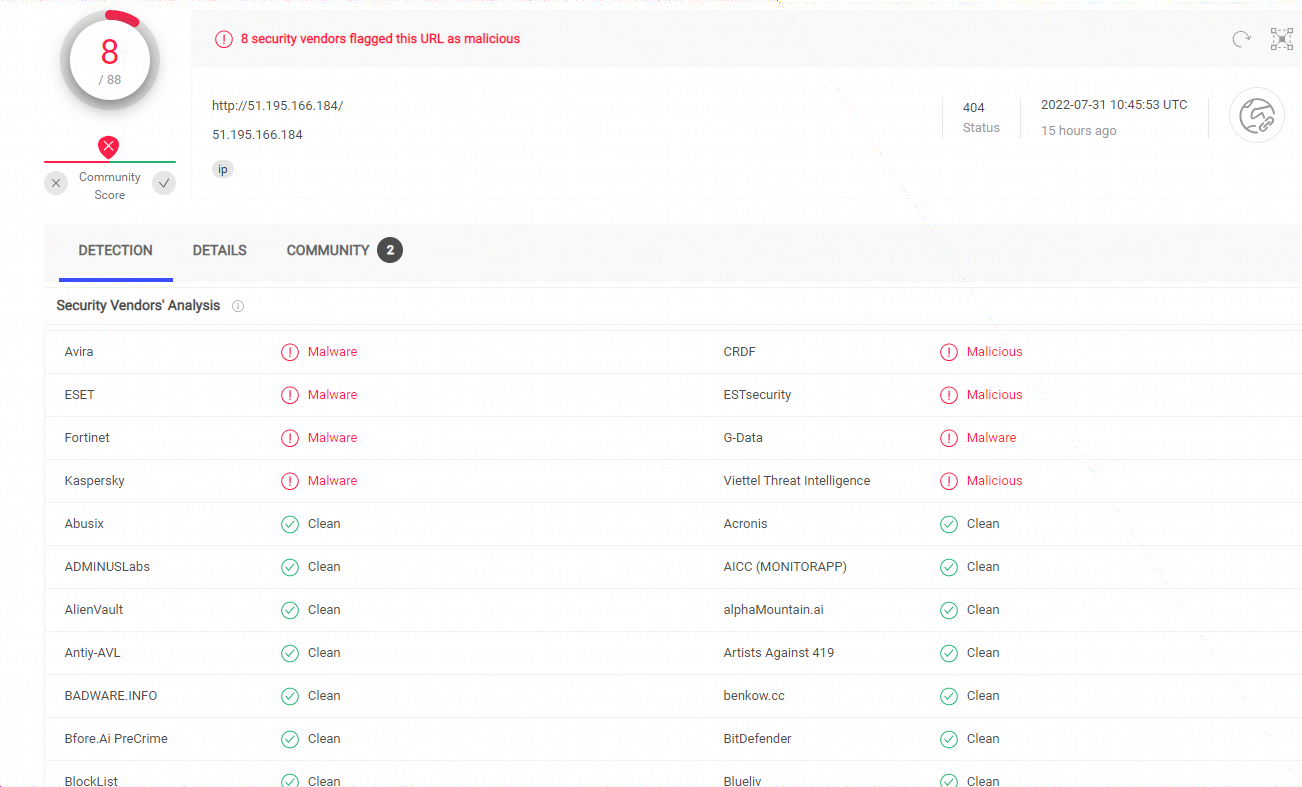1302x787 pixels.
Task: Switch to the DETAILS tab
Action: pyautogui.click(x=220, y=250)
